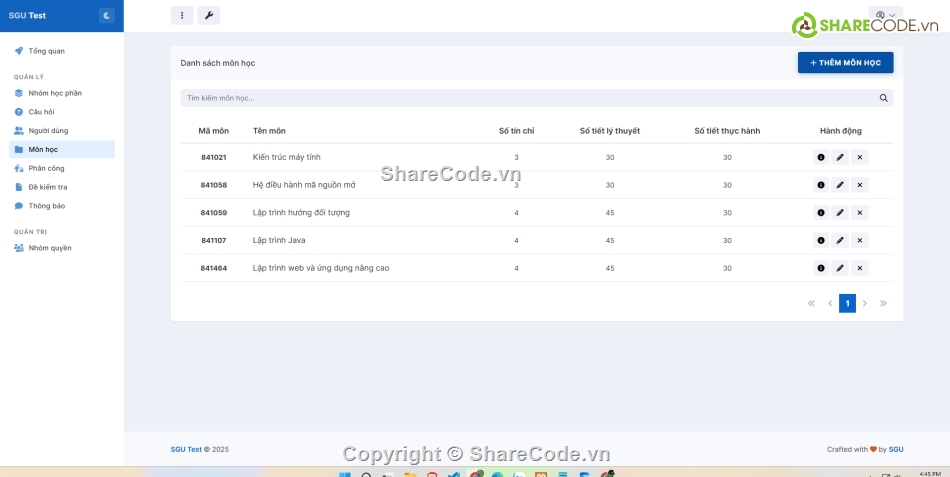The image size is (950, 477).
Task: Open Tổng quan in the sidebar
Action: point(46,51)
